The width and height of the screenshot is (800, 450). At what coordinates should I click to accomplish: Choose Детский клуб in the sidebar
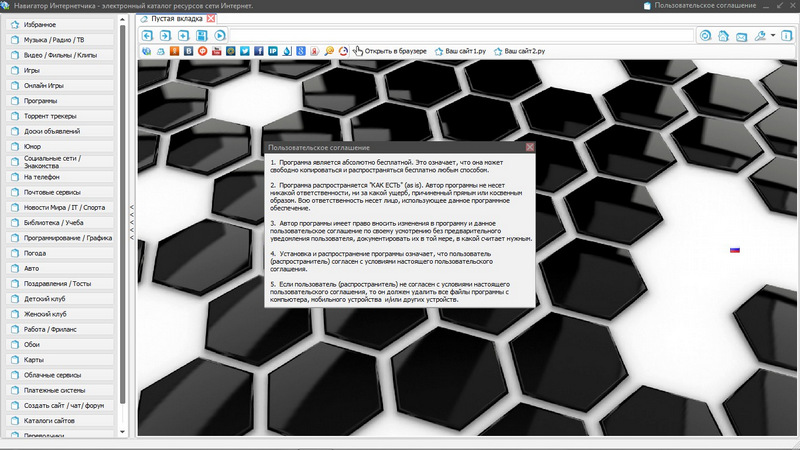(x=60, y=299)
